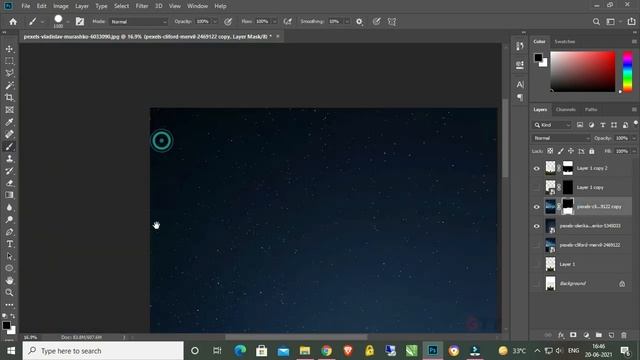Hide the Layer 1 copy 2 layer

(537, 168)
